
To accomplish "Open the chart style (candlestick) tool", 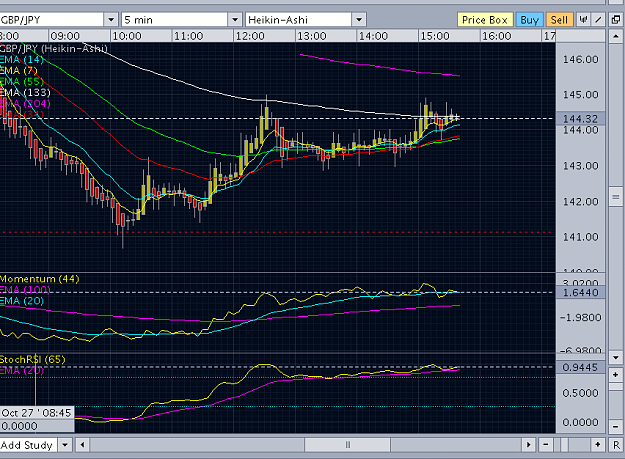I will click(584, 20).
